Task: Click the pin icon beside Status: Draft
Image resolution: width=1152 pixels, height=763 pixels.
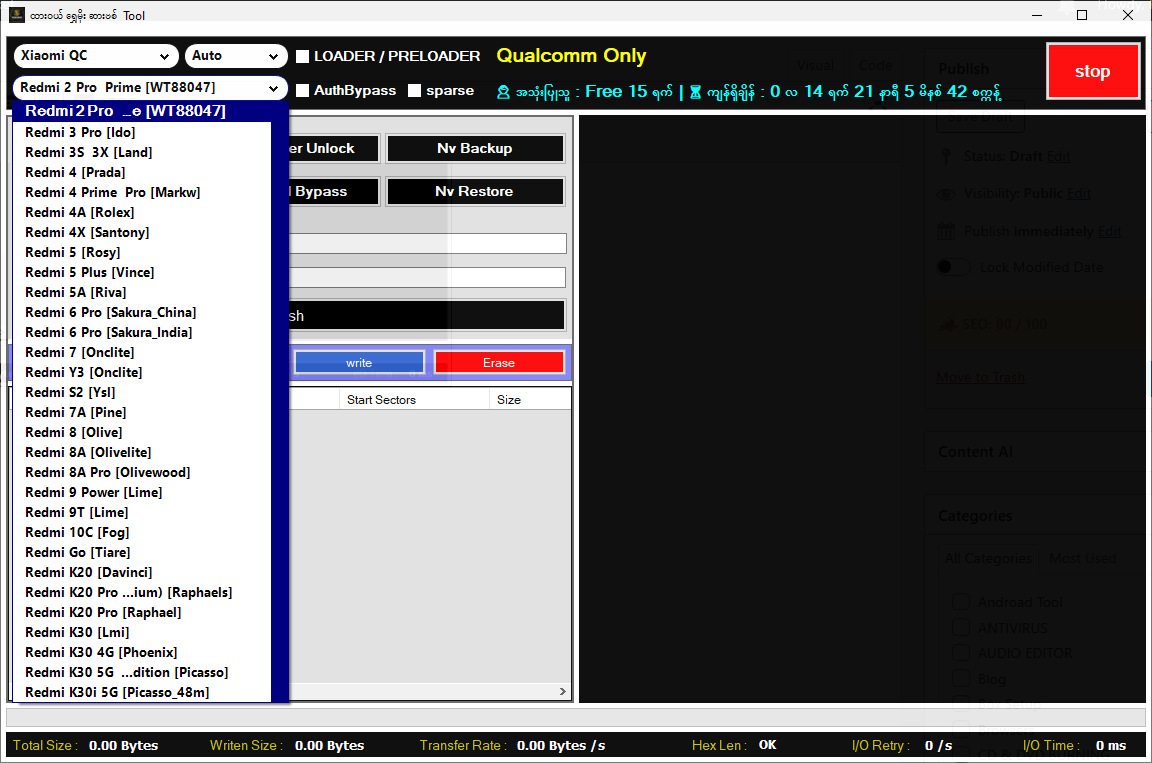Action: click(x=945, y=156)
